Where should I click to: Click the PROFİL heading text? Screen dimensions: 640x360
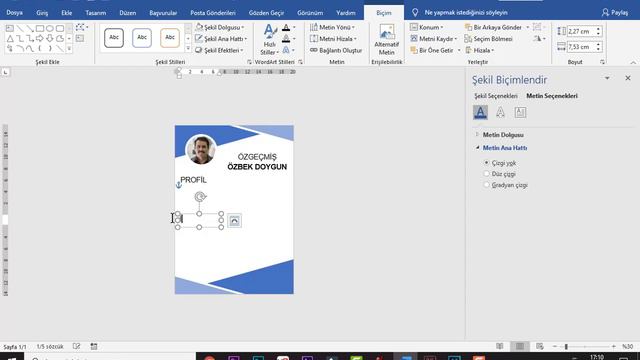[193, 180]
